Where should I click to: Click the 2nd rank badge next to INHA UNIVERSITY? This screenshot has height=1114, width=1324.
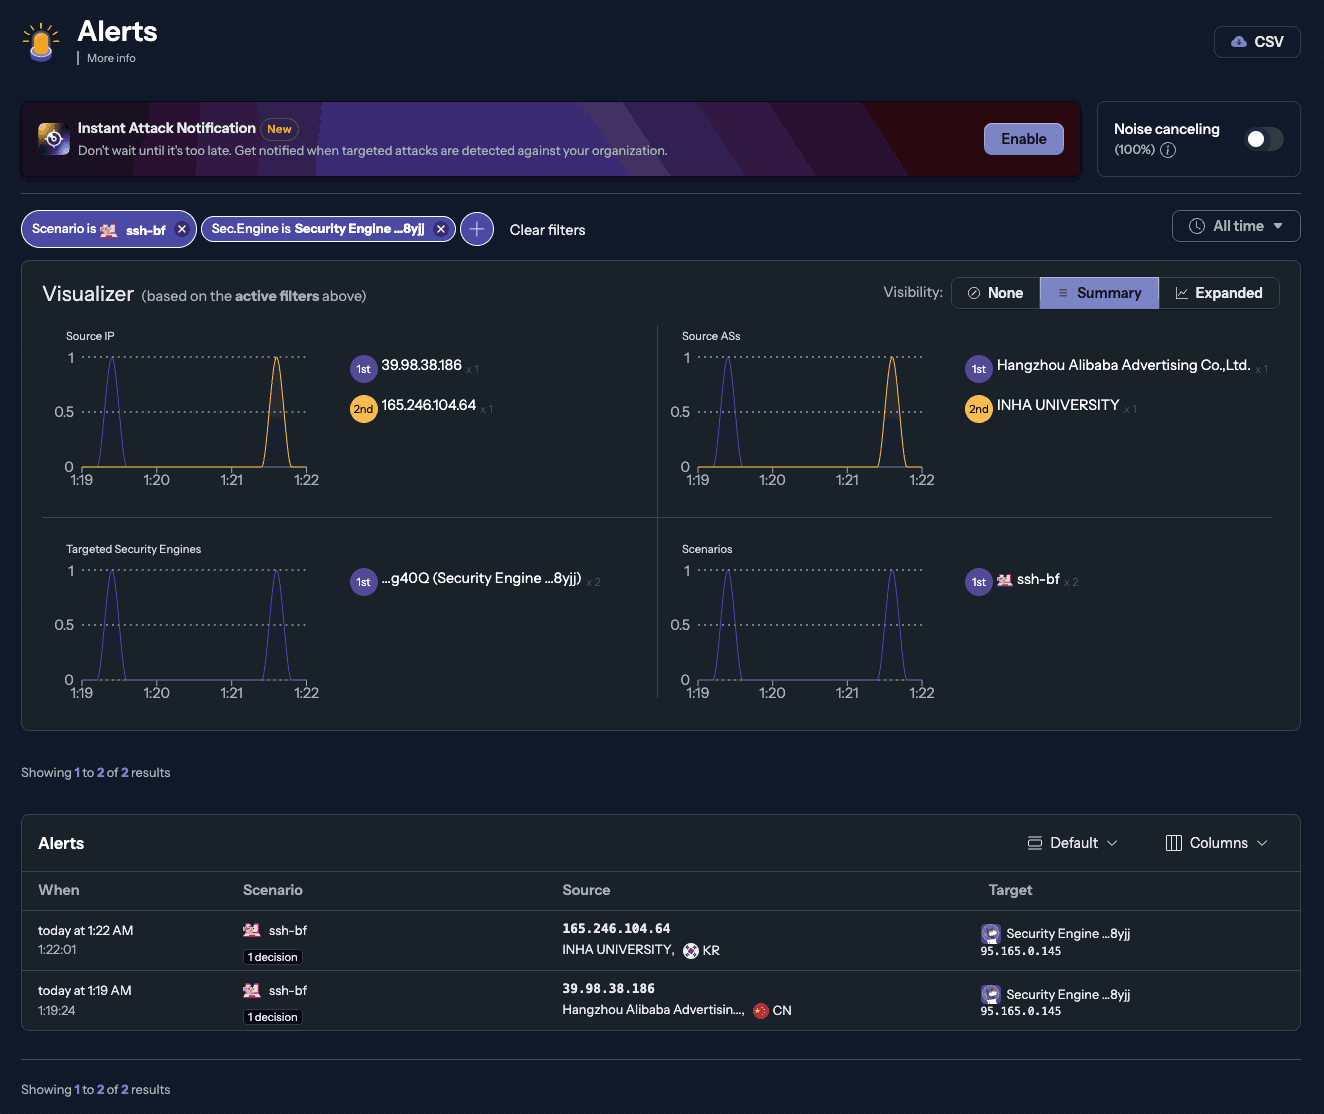point(978,409)
